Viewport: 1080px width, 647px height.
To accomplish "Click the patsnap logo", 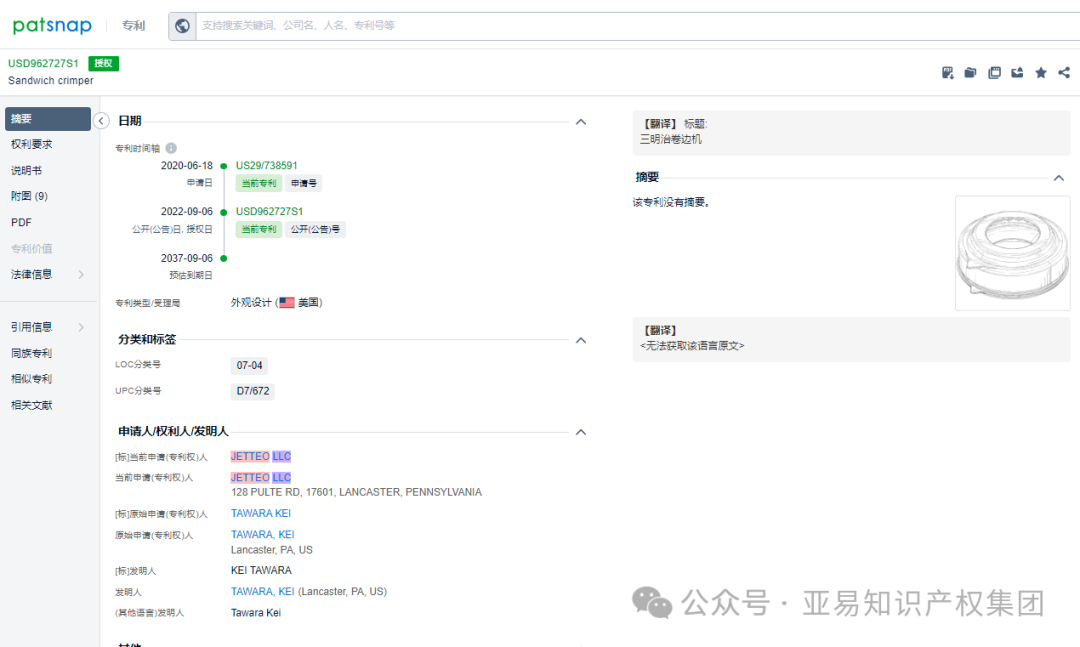I will pyautogui.click(x=52, y=25).
